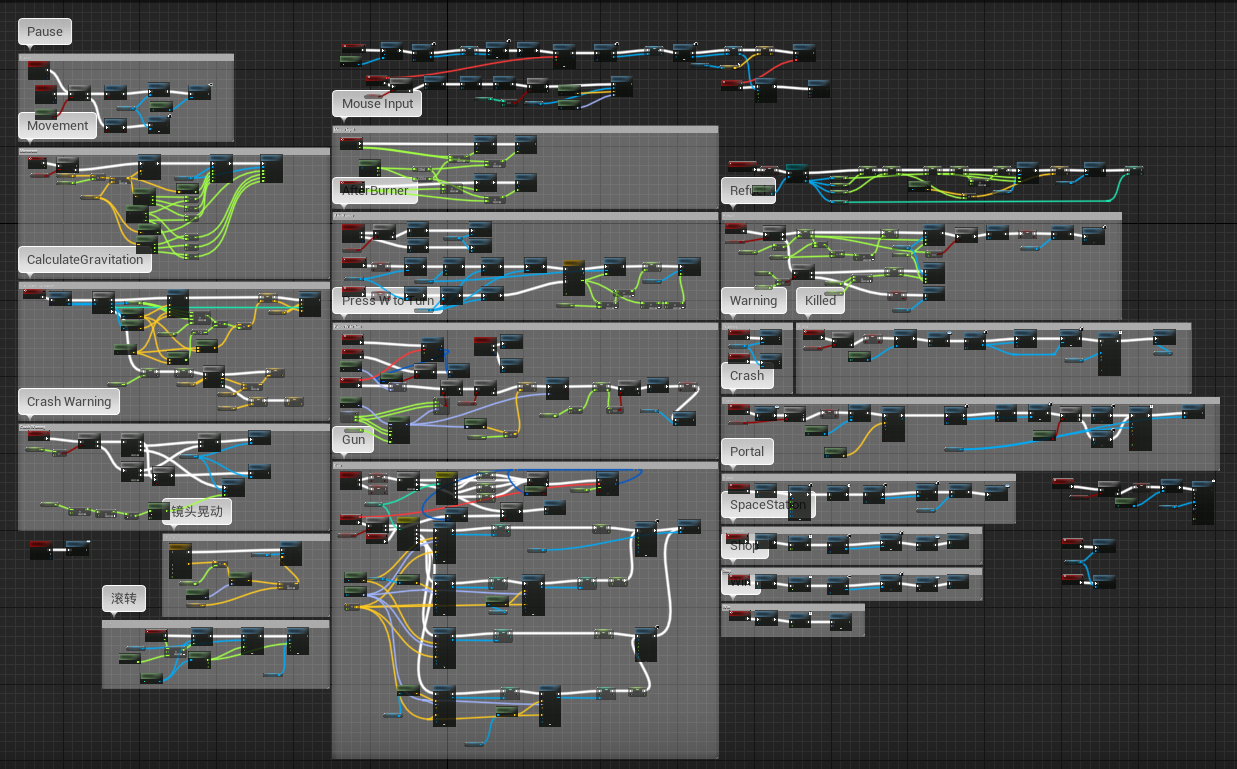Image resolution: width=1237 pixels, height=769 pixels.
Task: Click the Crash comment bubble
Action: 747,376
